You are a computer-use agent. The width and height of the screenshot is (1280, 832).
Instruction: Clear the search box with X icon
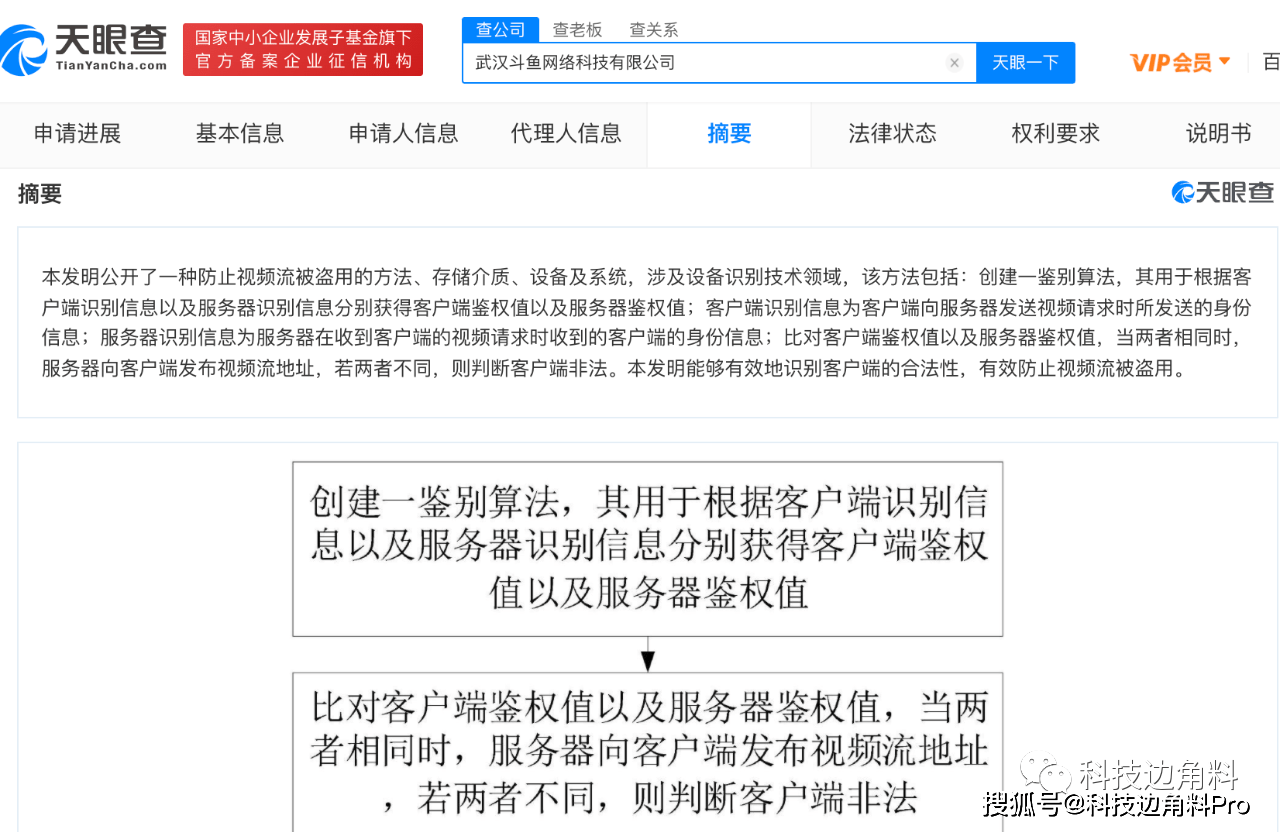click(x=954, y=63)
